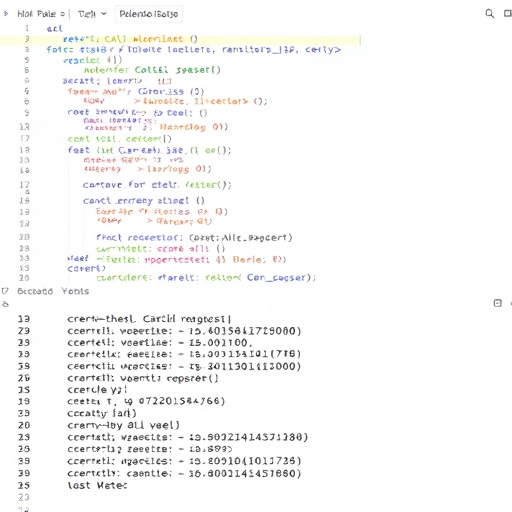Click the output value '15.002100,'

point(221,343)
